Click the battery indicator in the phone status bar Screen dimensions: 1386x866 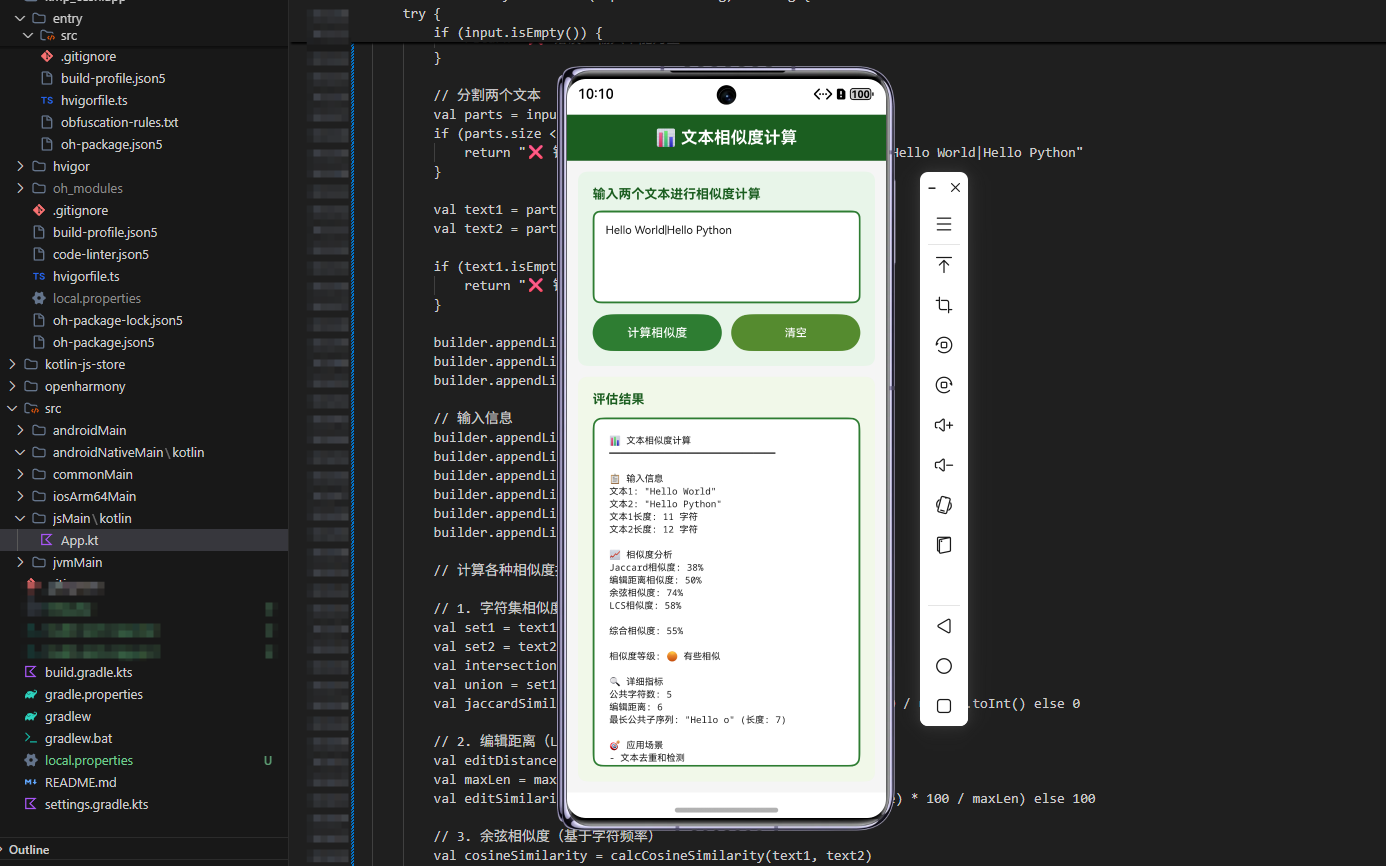point(861,94)
